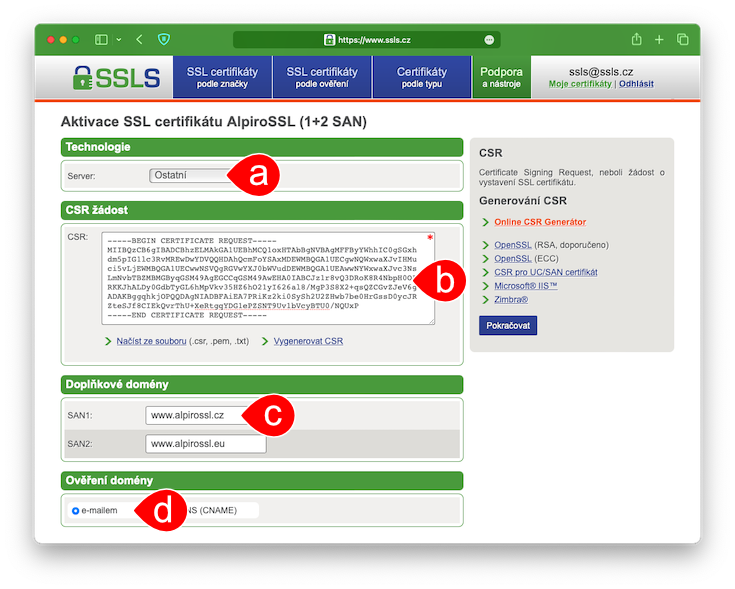Viewport: 735px width, 589px height.
Task: Open the shield privacy report icon
Action: coord(164,40)
